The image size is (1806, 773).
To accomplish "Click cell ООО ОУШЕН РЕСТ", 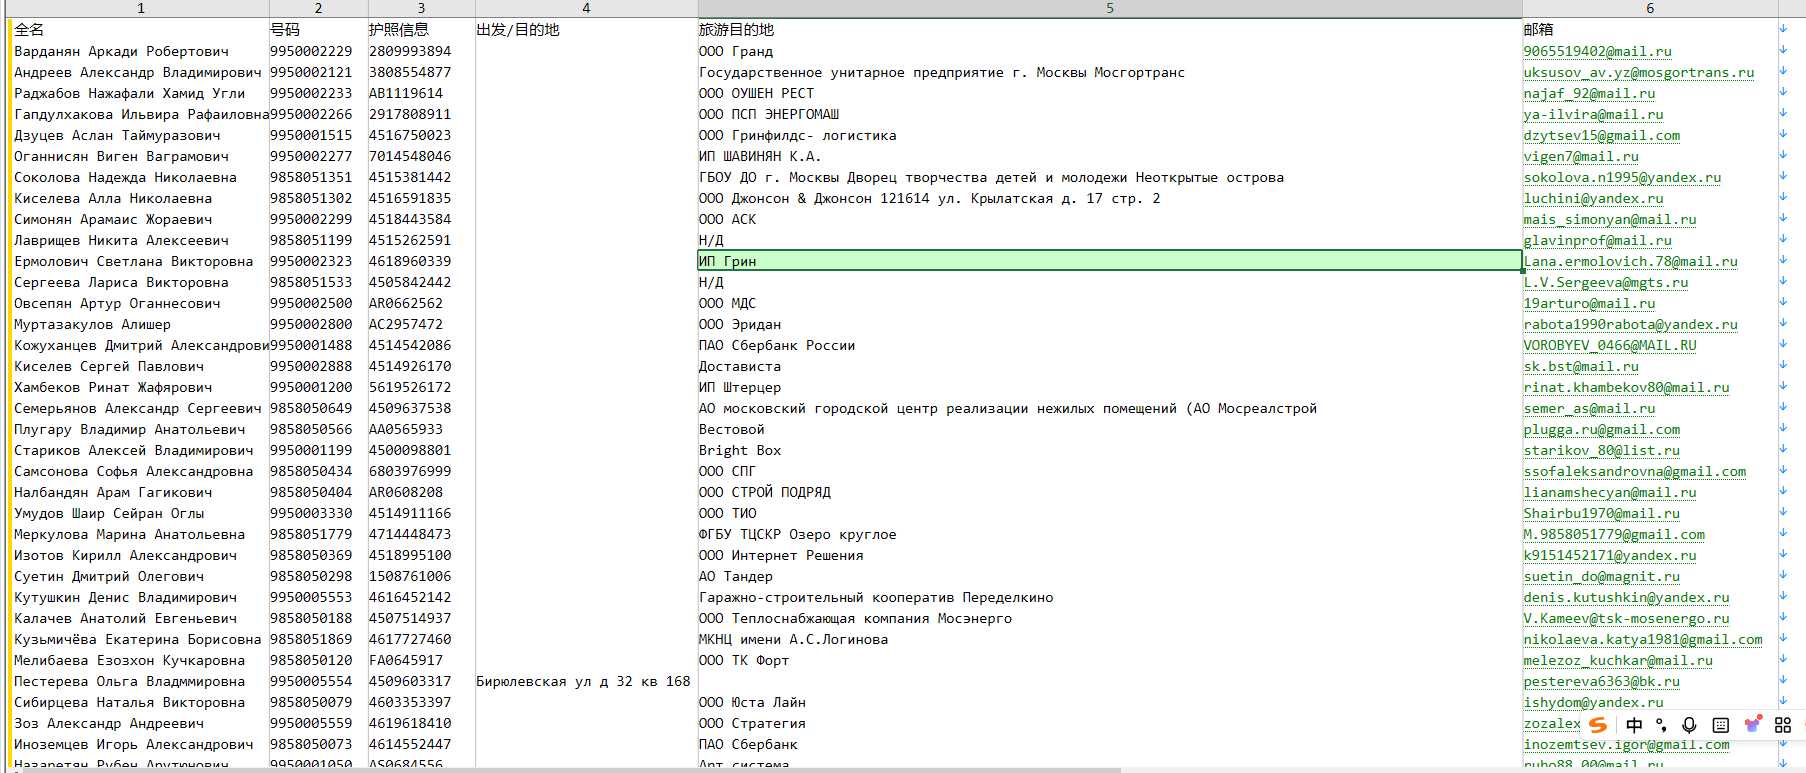I will pyautogui.click(x=756, y=93).
